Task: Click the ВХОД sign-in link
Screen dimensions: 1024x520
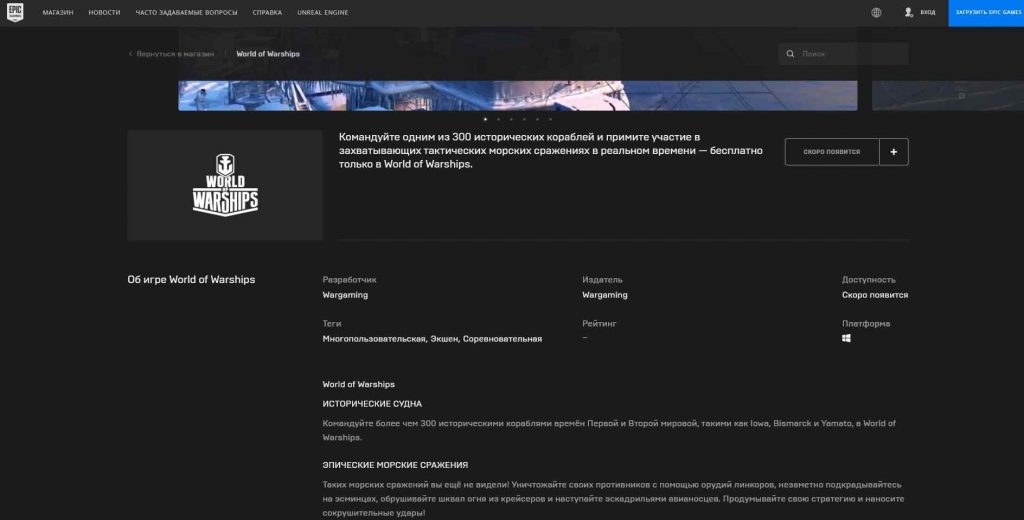Action: click(x=927, y=13)
